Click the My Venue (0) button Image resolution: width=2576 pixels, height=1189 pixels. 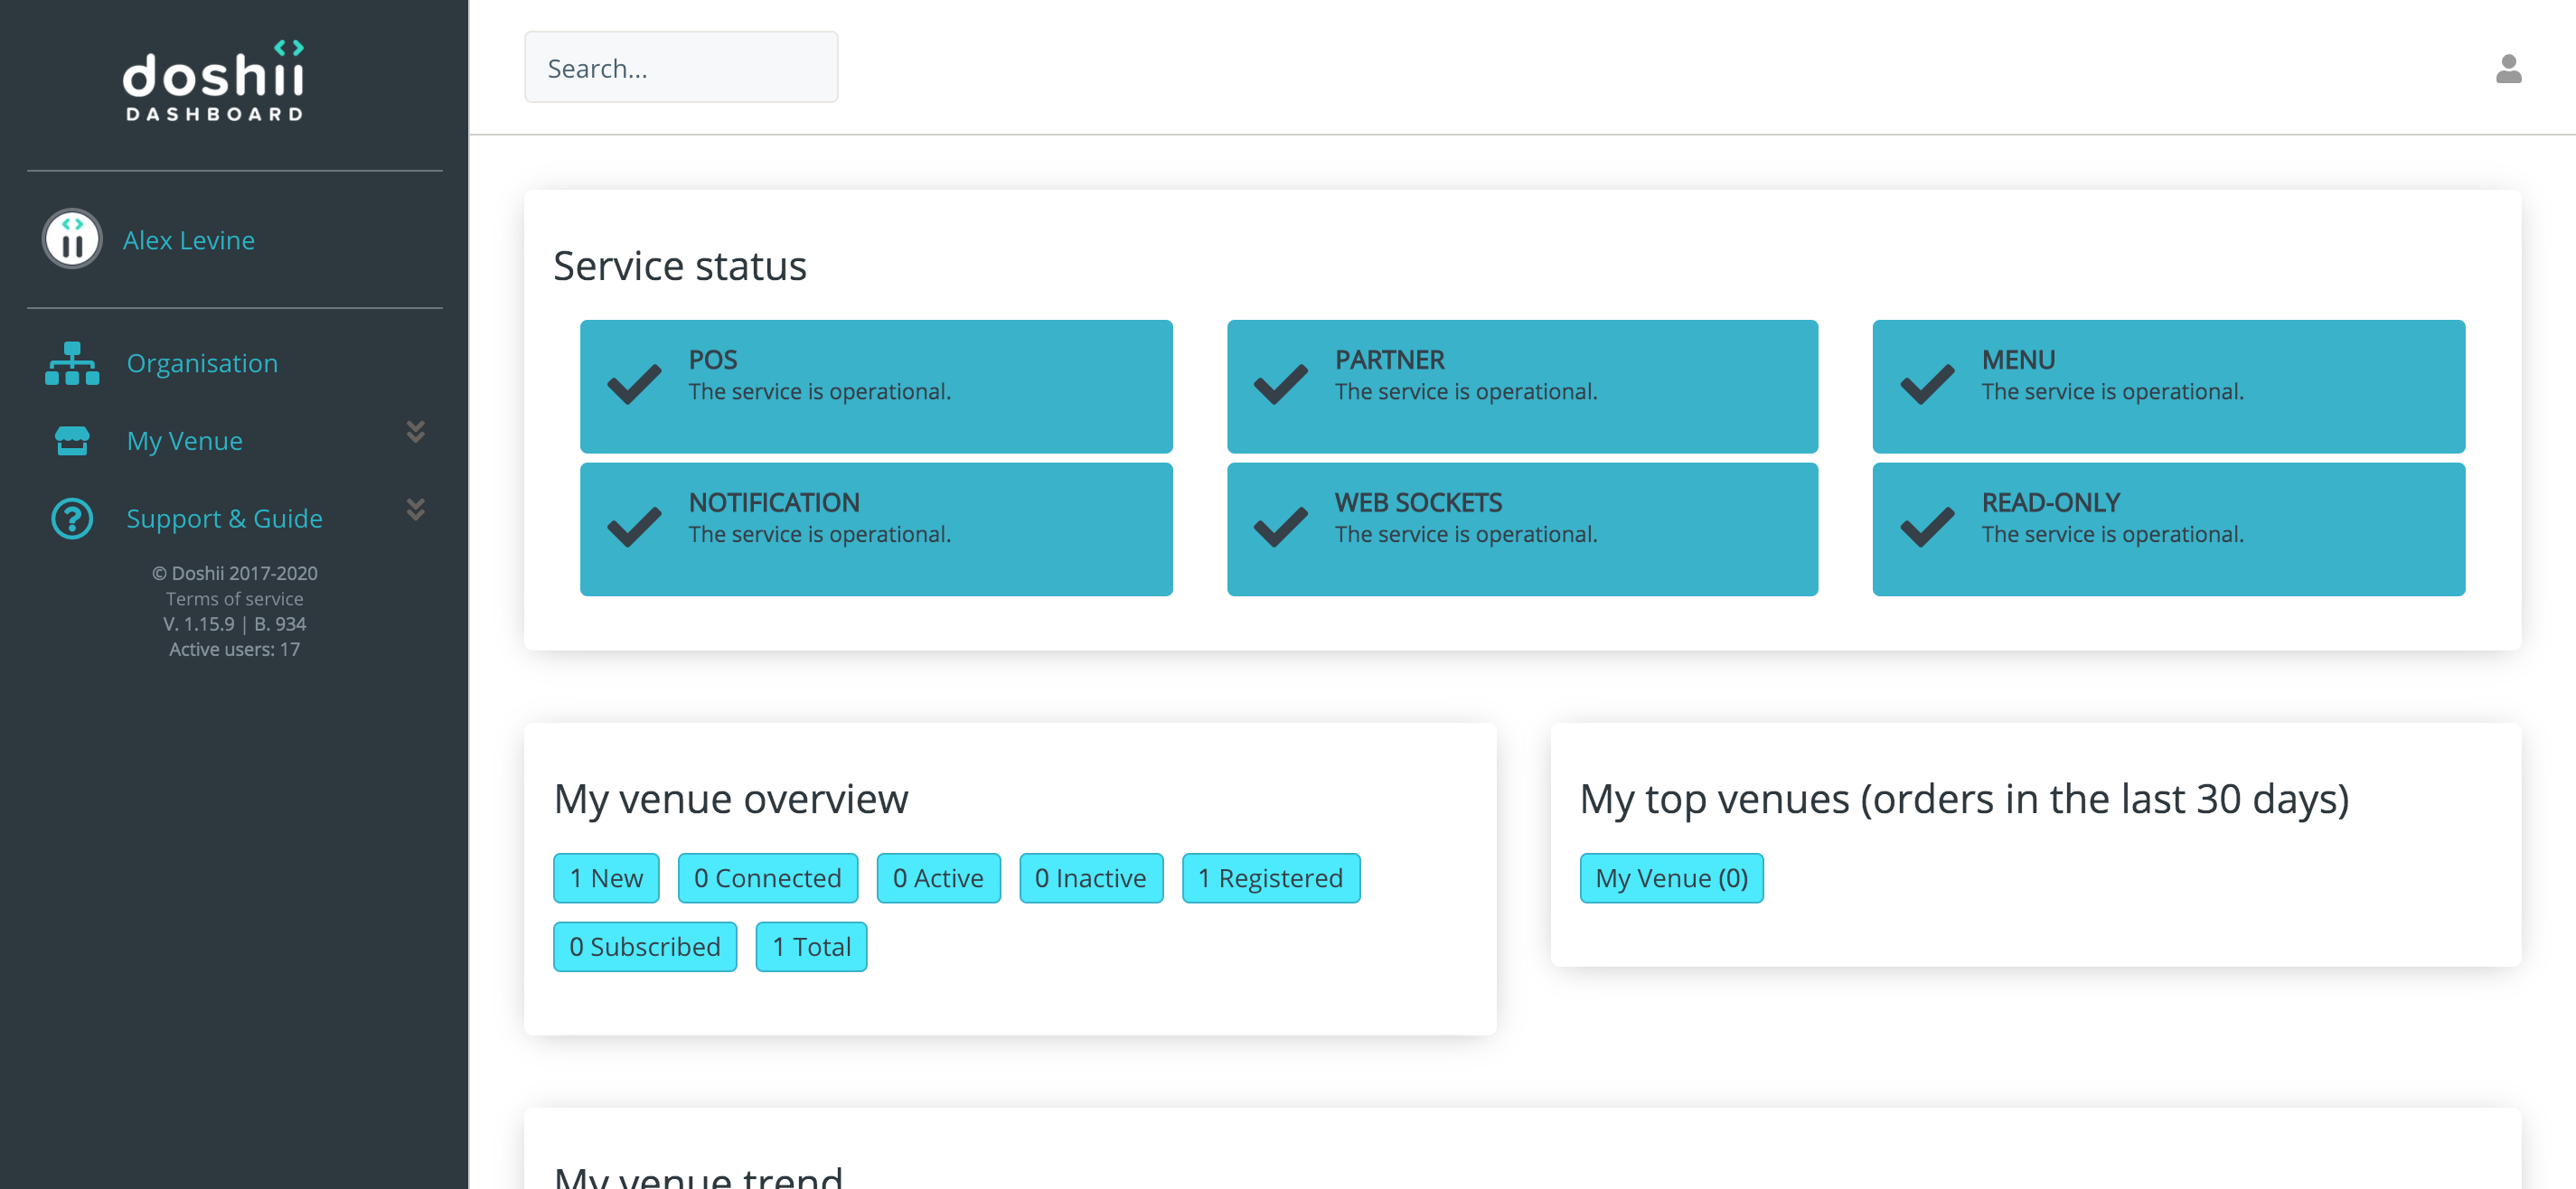tap(1671, 877)
